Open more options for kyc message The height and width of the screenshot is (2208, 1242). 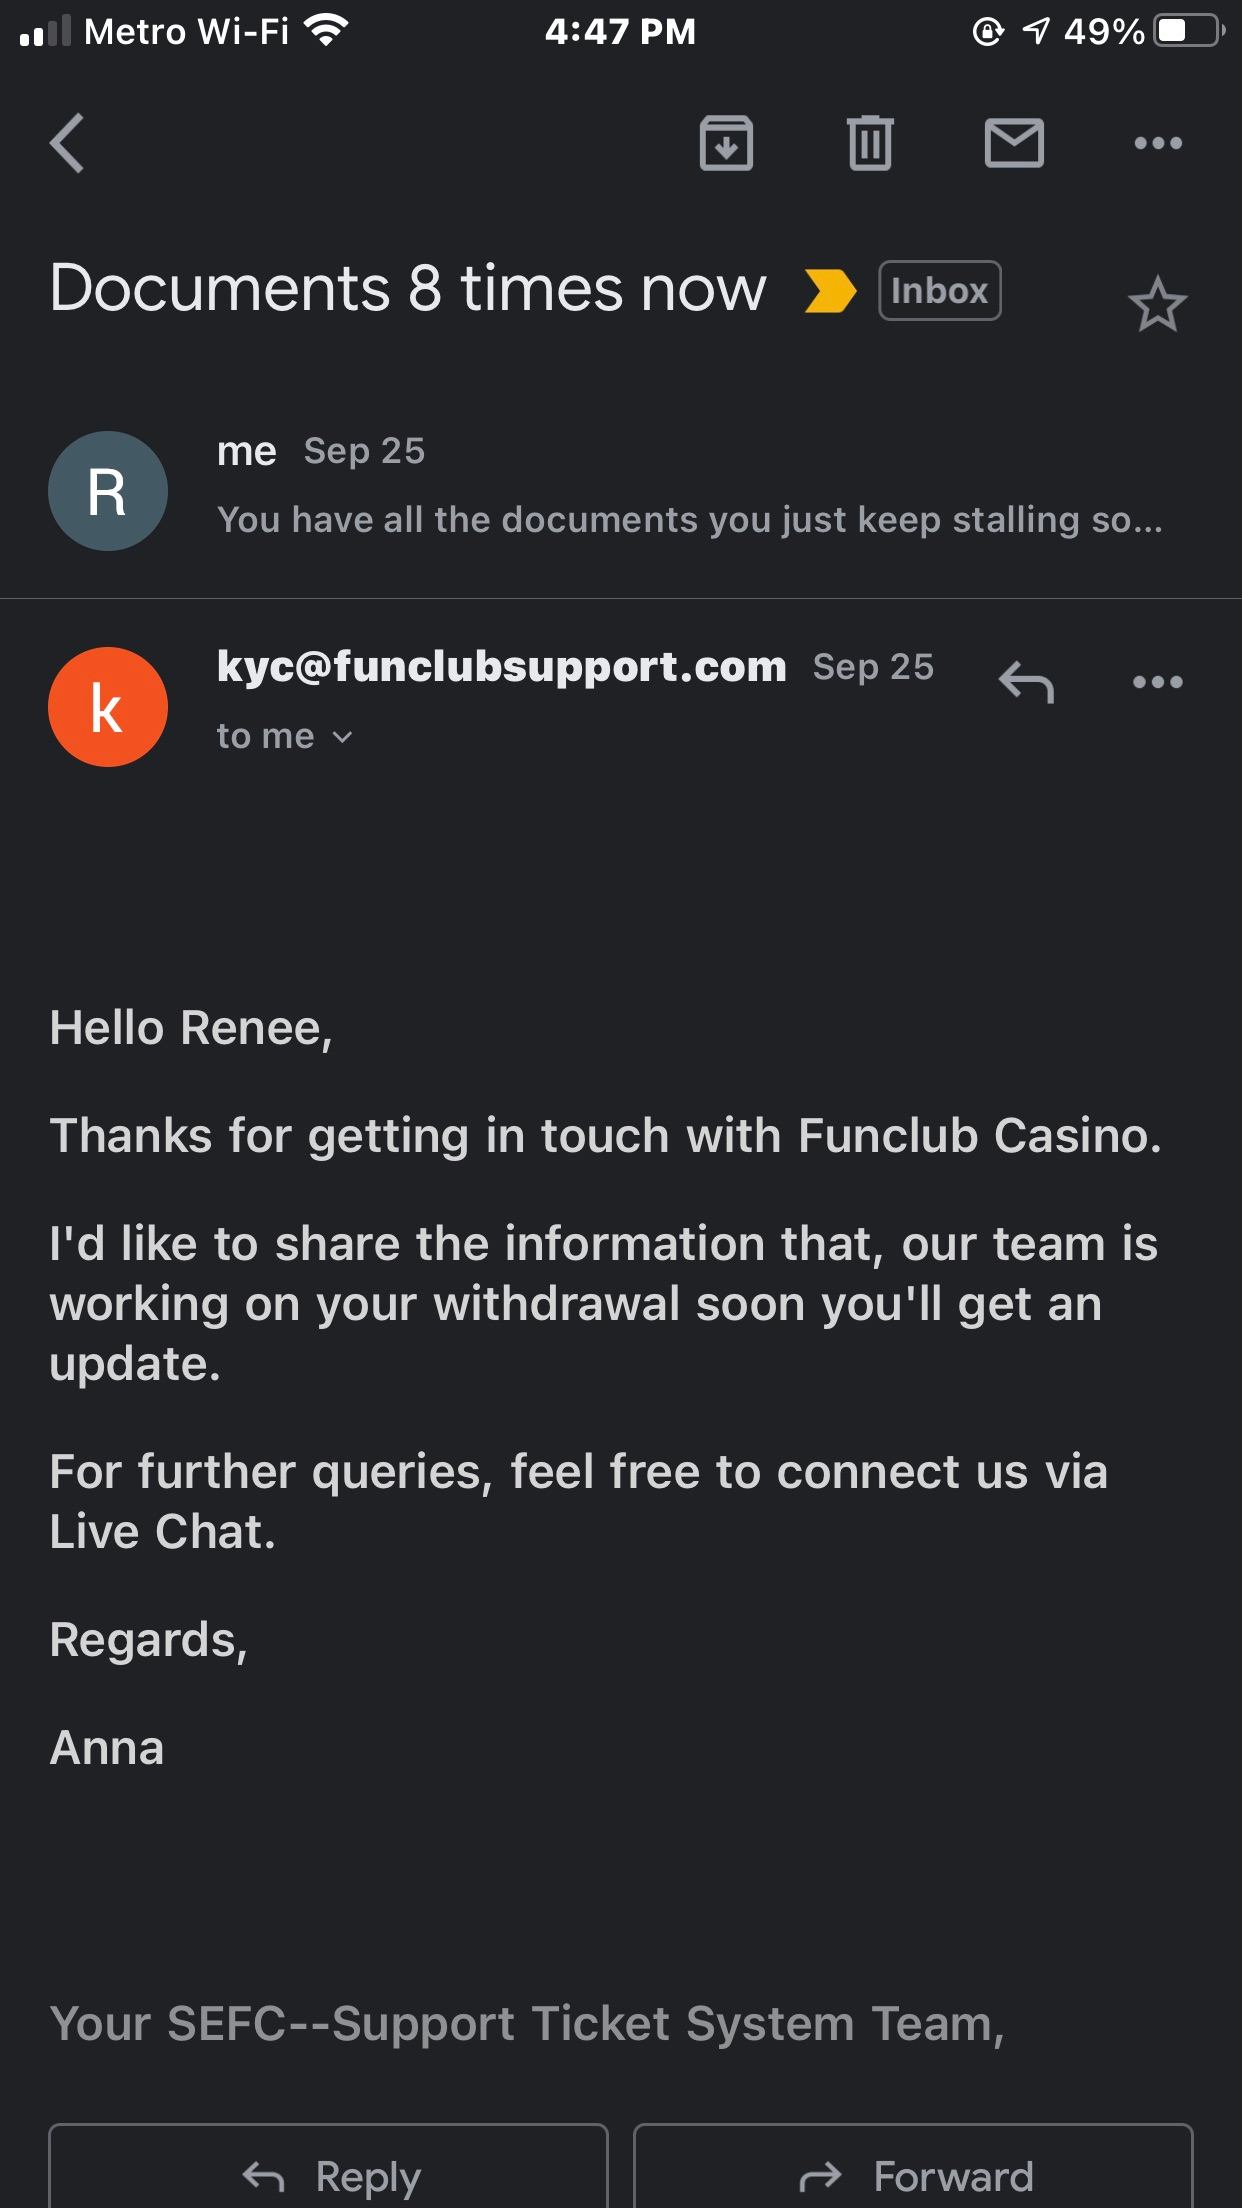coord(1158,682)
